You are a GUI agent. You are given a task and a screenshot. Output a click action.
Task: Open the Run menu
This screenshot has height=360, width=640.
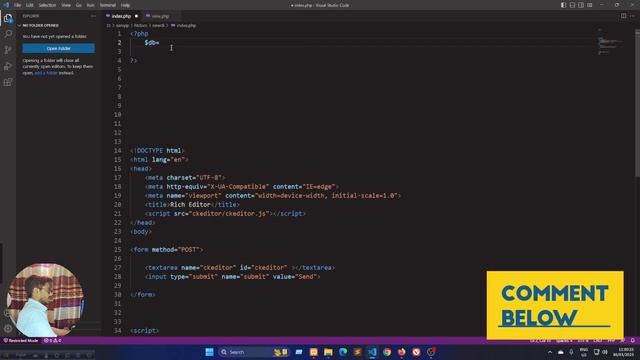[91, 5]
